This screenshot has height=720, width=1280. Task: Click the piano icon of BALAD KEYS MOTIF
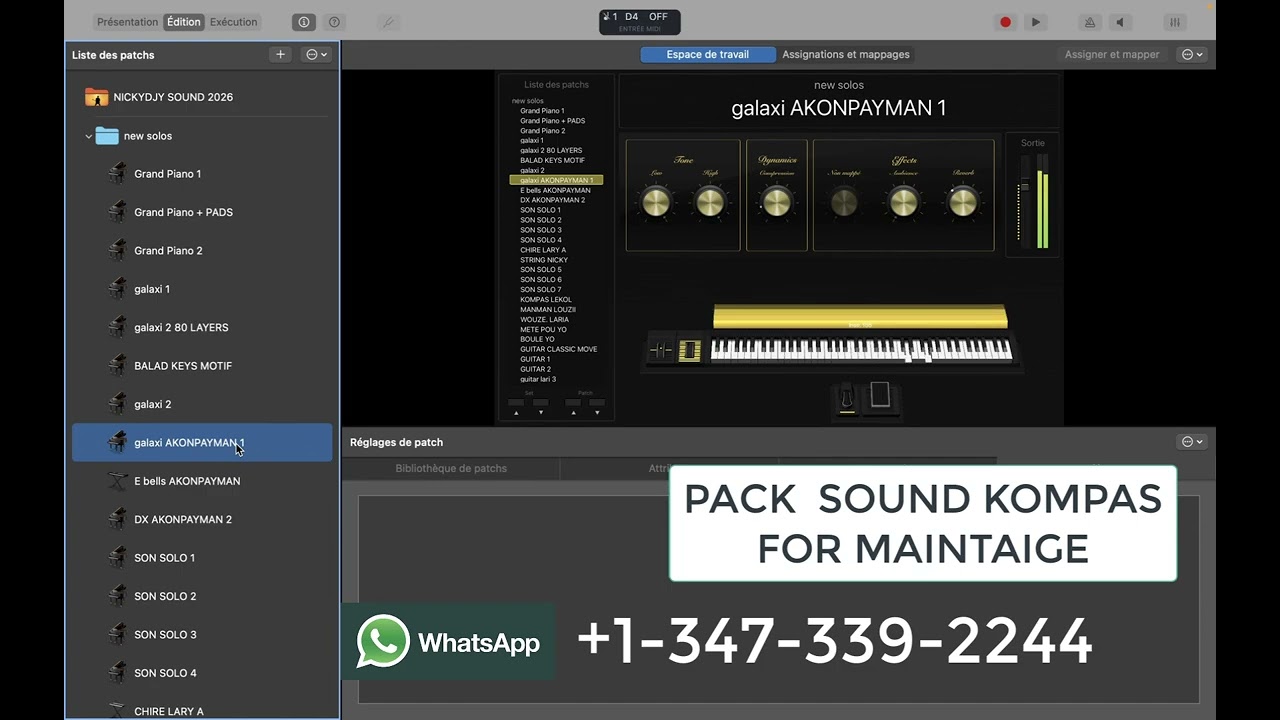pos(117,365)
